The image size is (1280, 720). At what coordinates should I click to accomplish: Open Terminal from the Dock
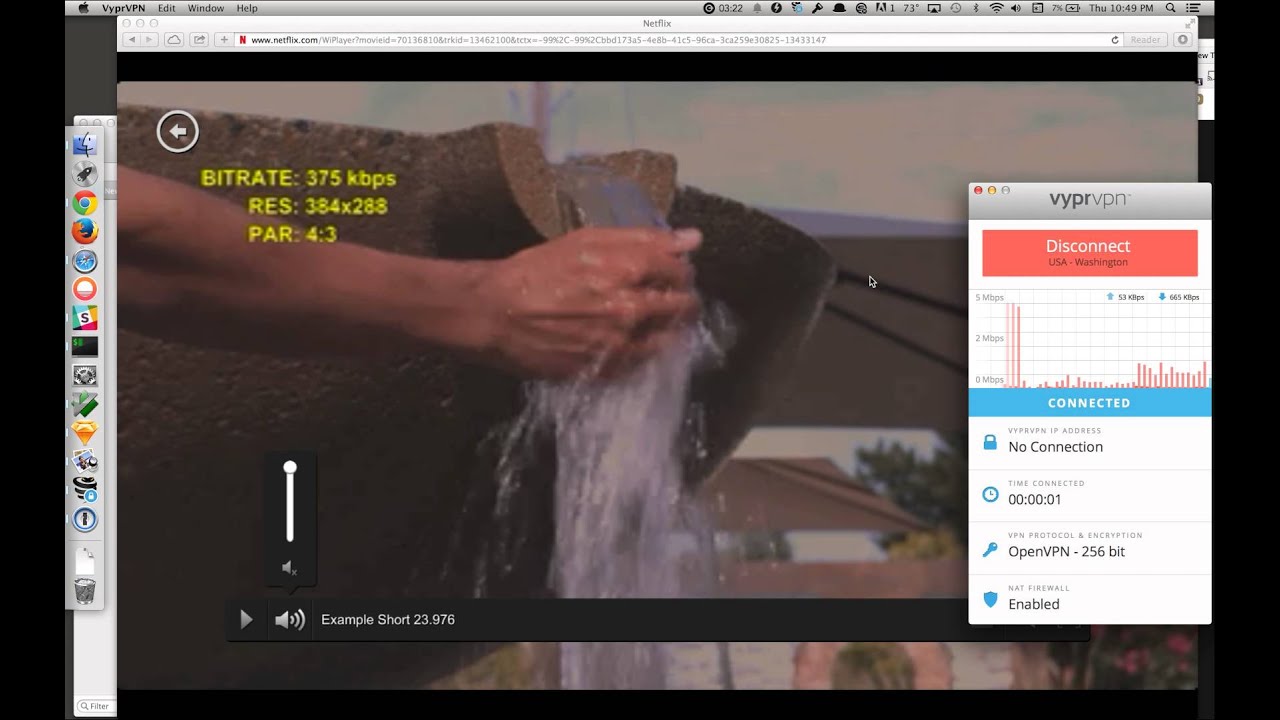coord(85,347)
